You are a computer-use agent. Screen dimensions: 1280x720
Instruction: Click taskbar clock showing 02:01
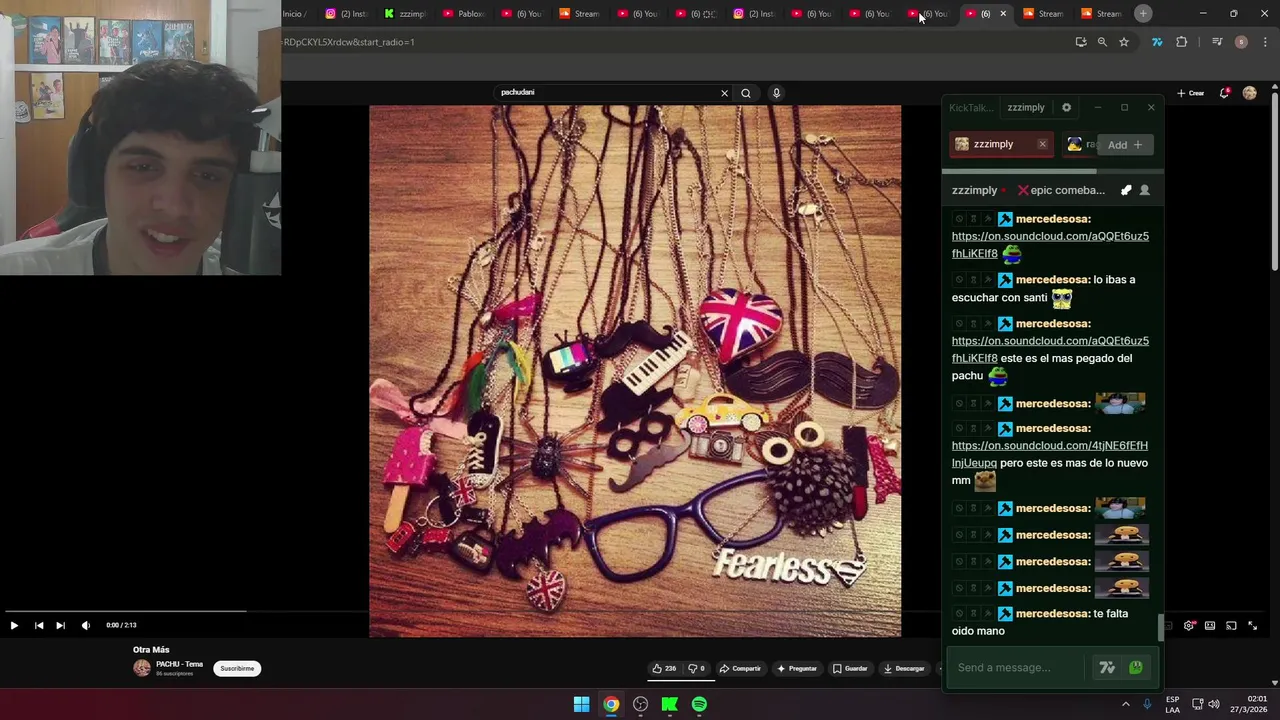tap(1249, 704)
